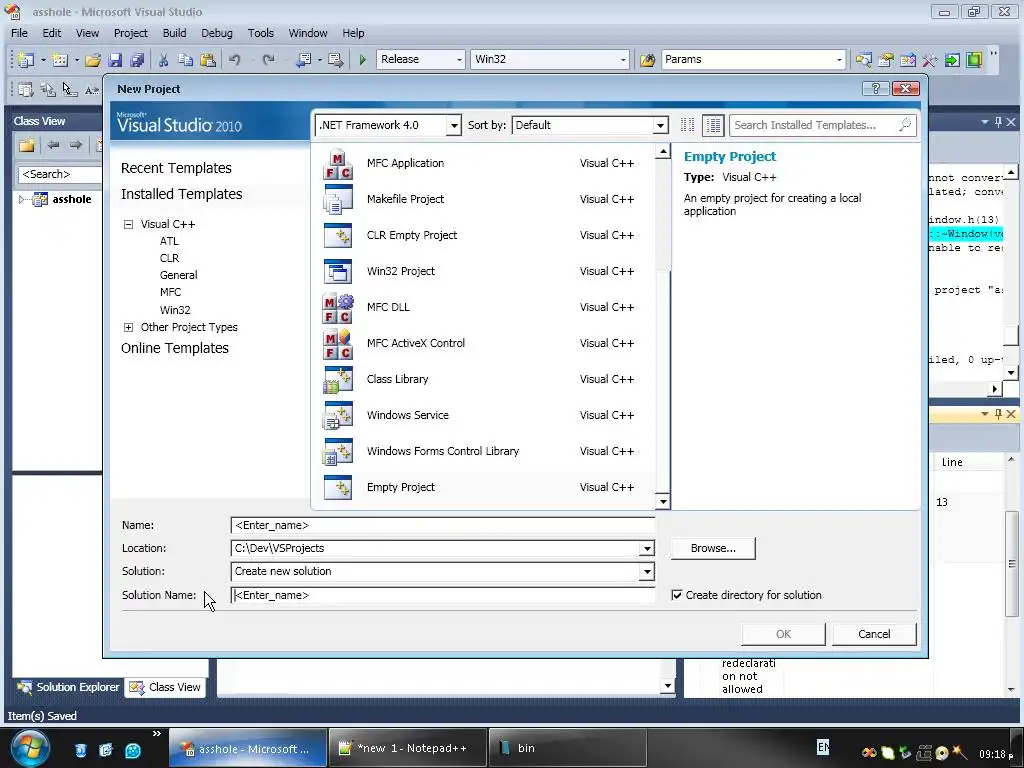Viewport: 1024px width, 768px height.
Task: Open the Debug menu
Action: (x=217, y=33)
